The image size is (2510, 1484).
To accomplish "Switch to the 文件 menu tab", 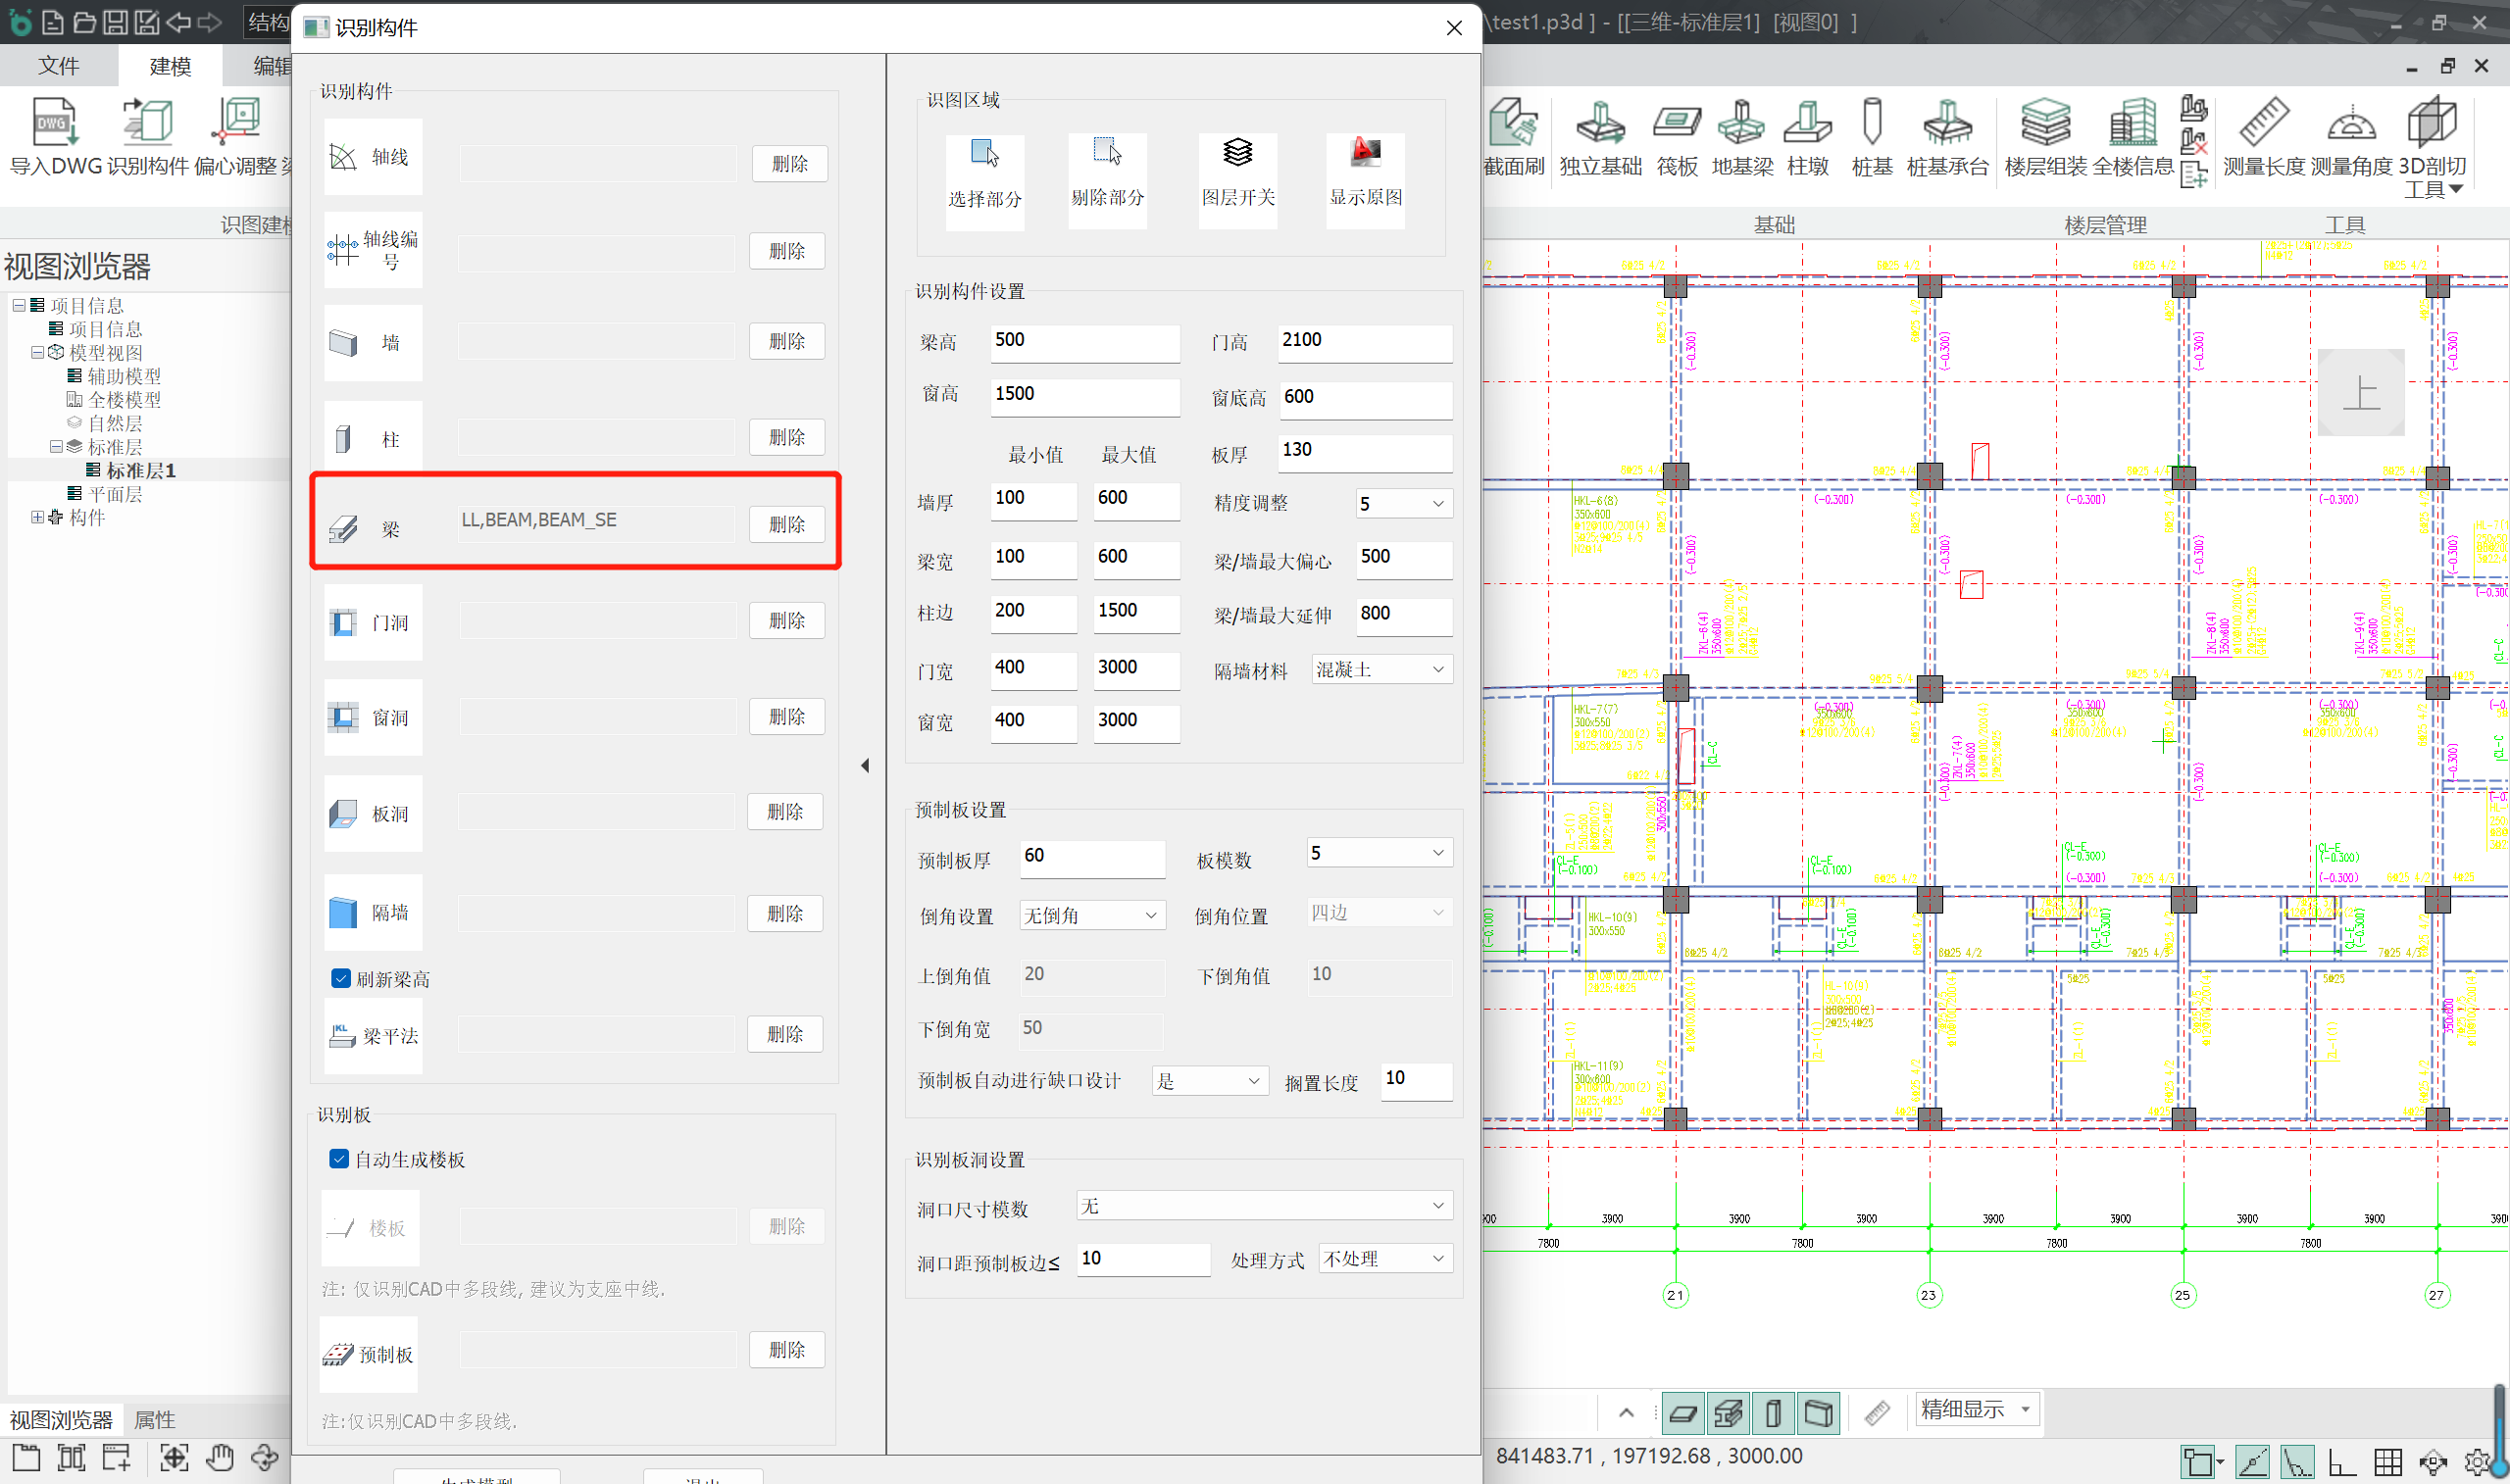I will (x=58, y=66).
